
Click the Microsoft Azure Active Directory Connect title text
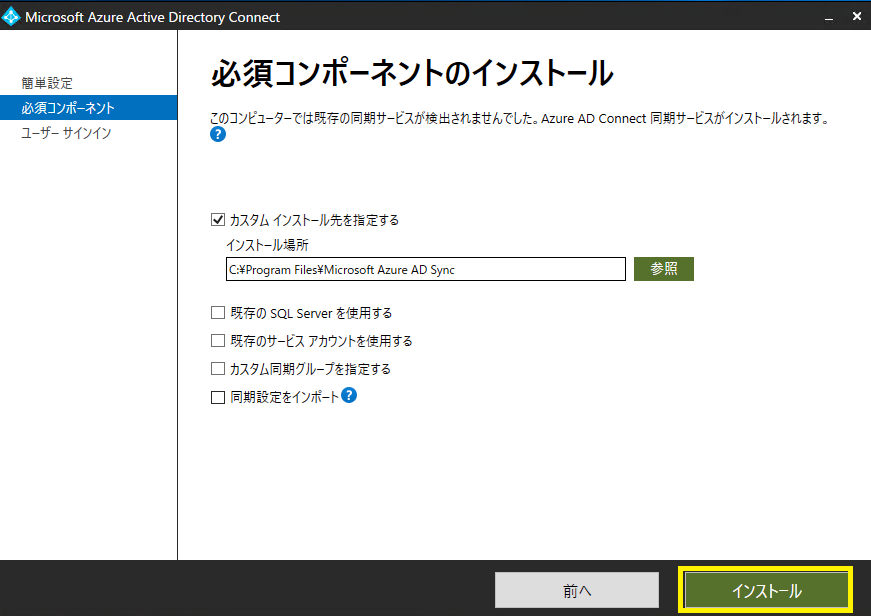click(x=152, y=17)
